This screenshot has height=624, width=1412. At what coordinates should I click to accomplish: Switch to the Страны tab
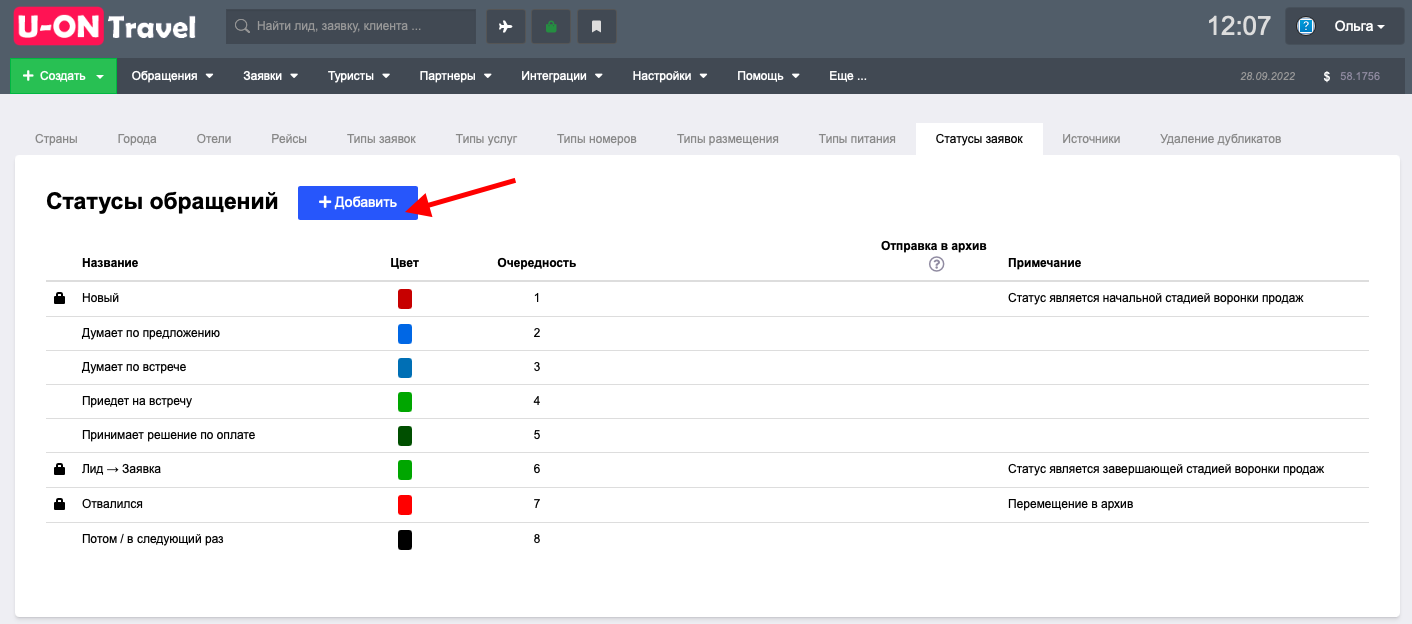pos(56,139)
